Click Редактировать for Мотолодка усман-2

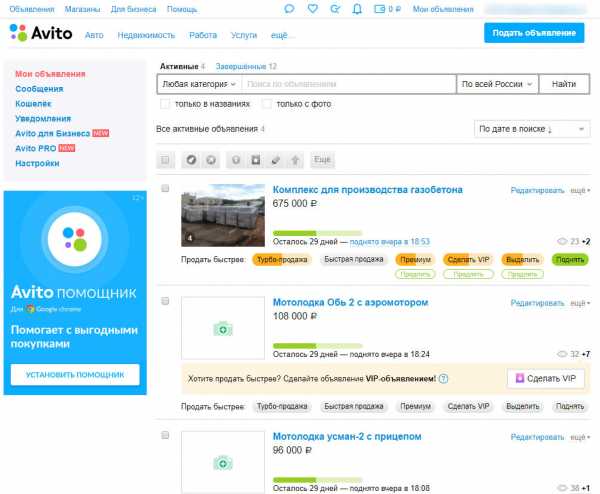click(537, 437)
